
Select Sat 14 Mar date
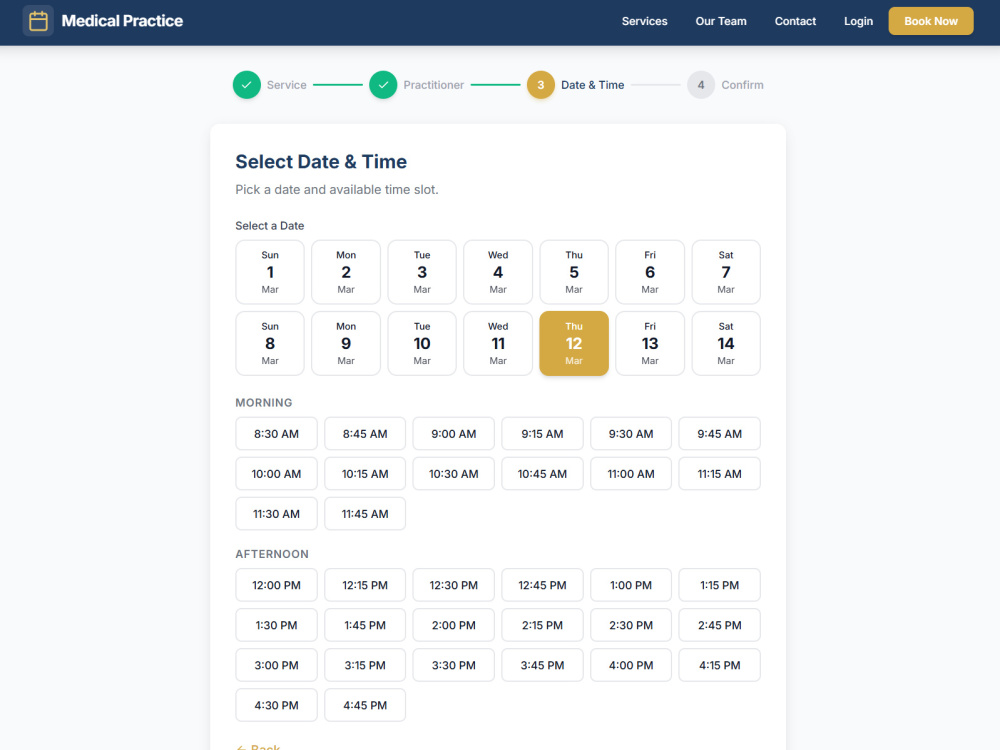726,344
